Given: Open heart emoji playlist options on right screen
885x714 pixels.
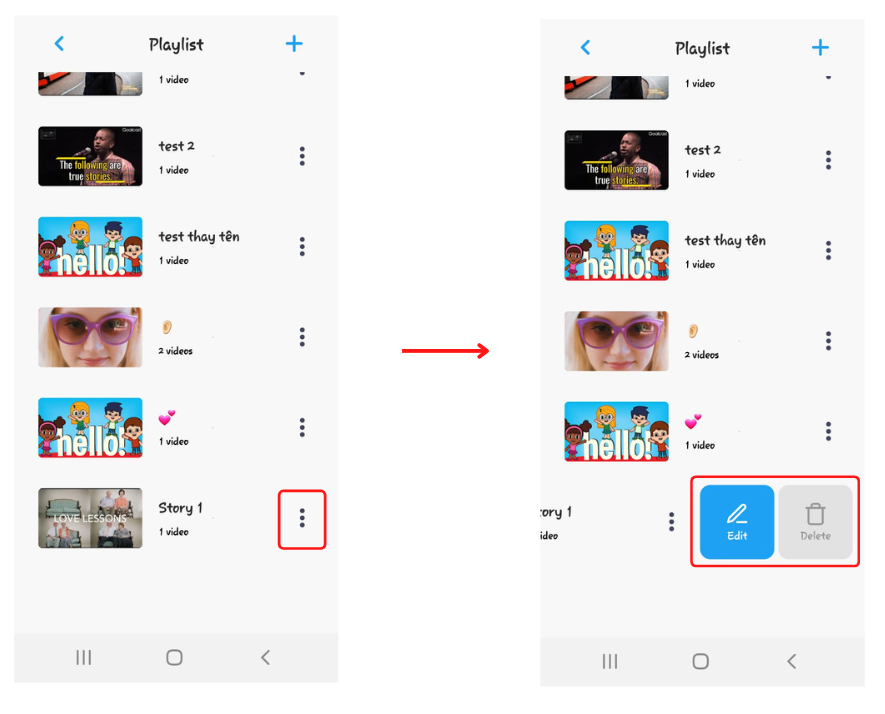Looking at the screenshot, I should coord(828,431).
